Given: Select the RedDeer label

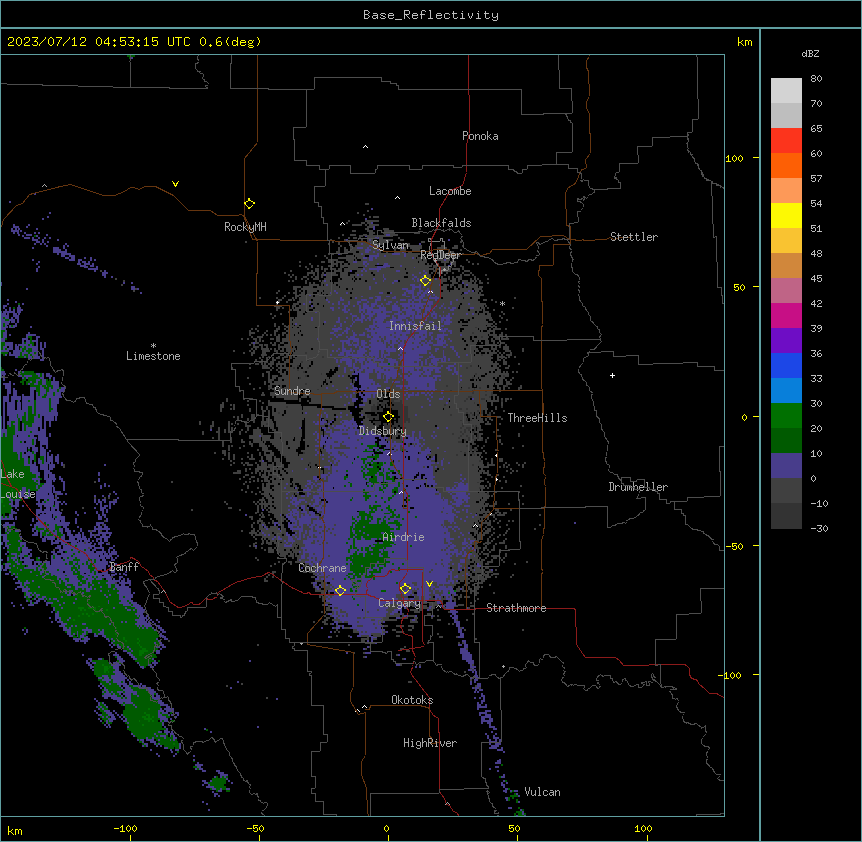Looking at the screenshot, I should (440, 255).
